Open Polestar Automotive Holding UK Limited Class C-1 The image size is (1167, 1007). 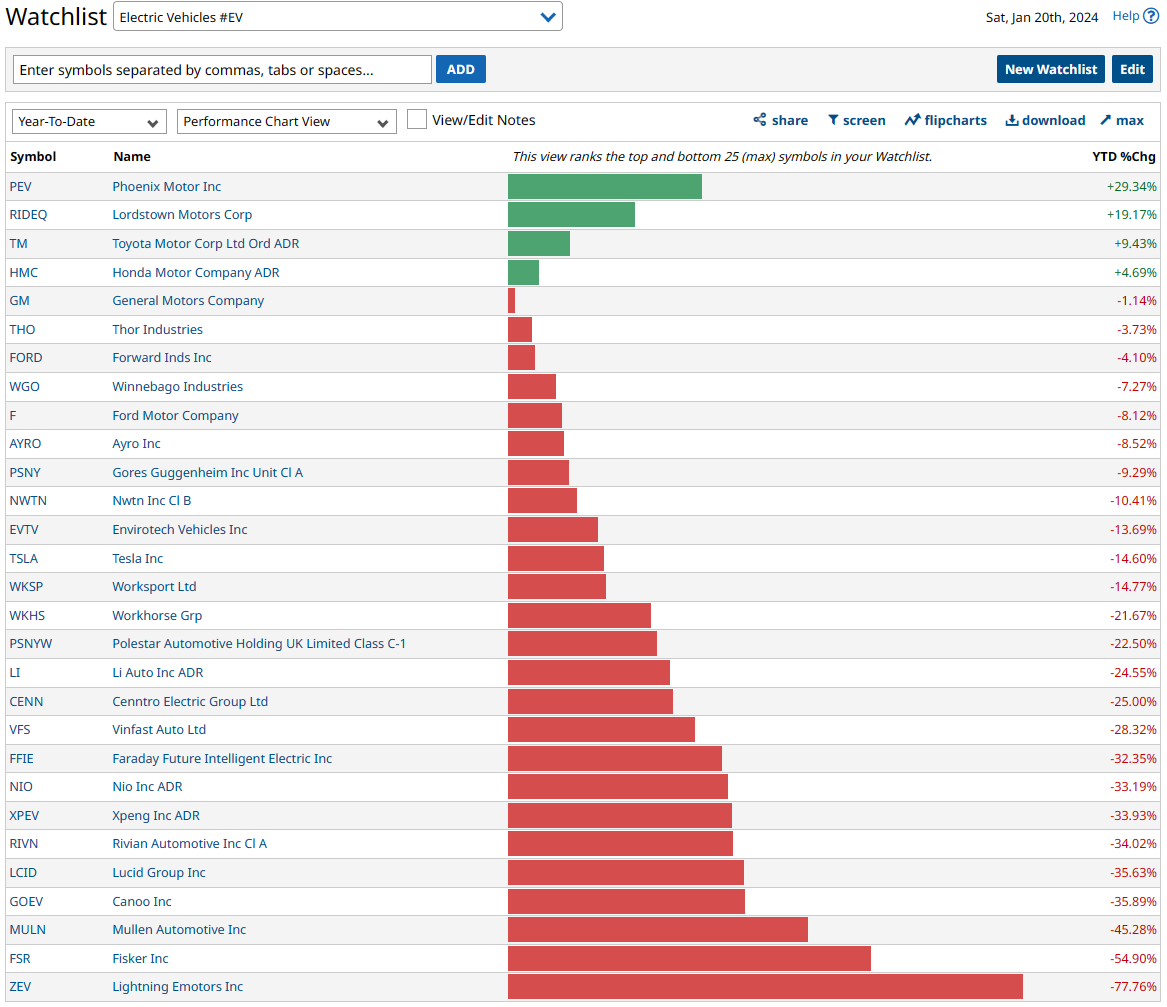pos(259,644)
